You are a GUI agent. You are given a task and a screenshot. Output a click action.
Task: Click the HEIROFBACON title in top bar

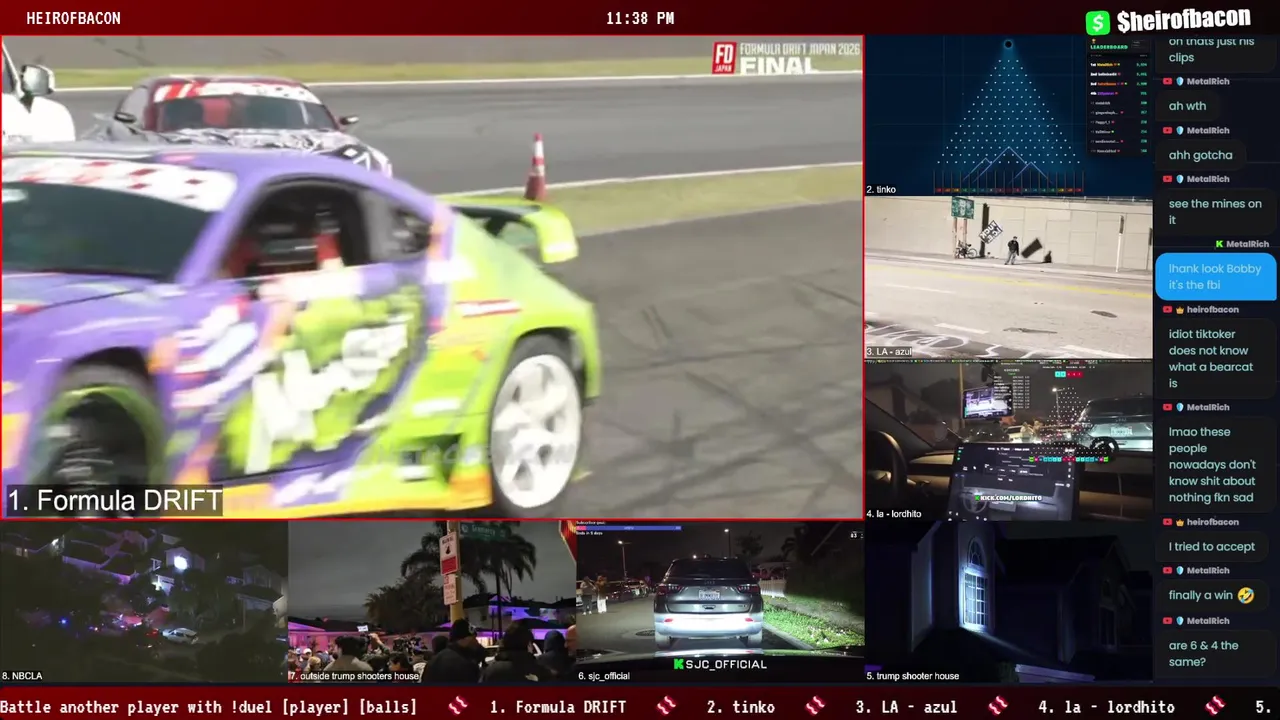(x=73, y=18)
